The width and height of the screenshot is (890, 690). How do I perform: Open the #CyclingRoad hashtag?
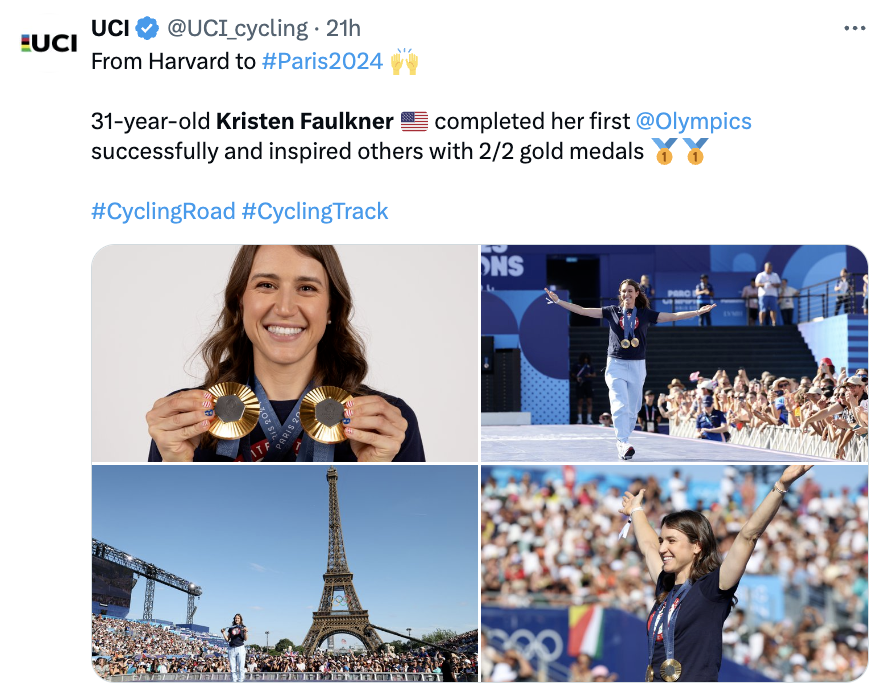pyautogui.click(x=163, y=211)
